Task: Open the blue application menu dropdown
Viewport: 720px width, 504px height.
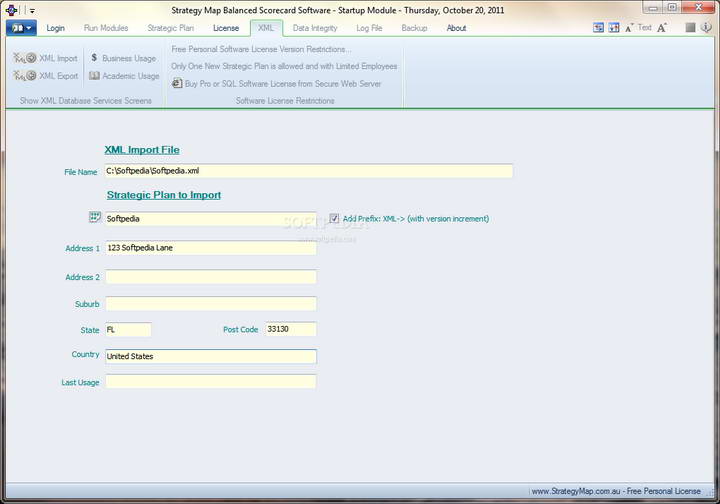Action: click(20, 28)
